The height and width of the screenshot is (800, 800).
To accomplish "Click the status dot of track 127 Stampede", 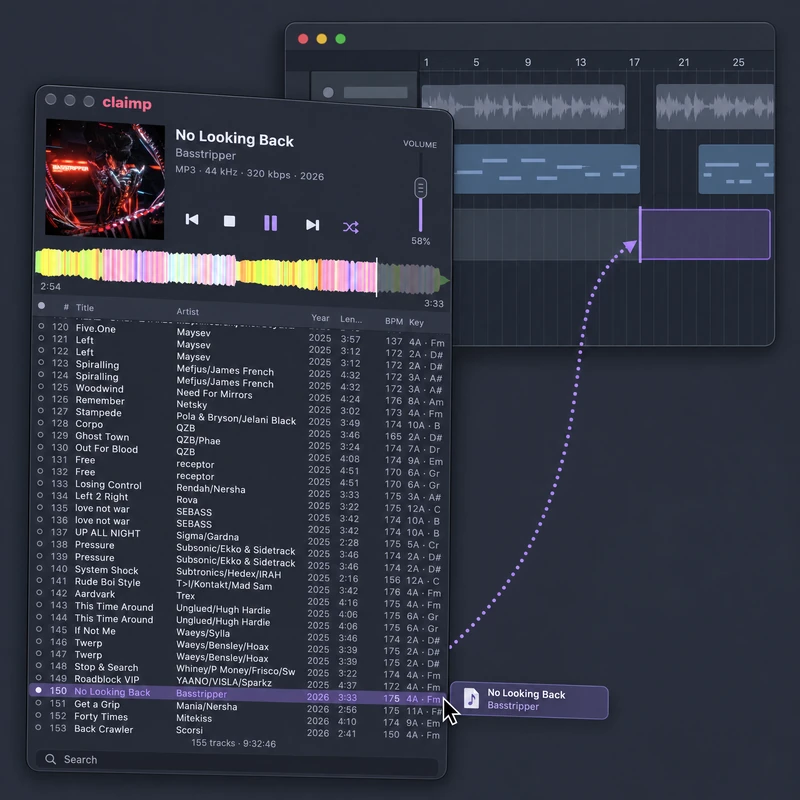I will [40, 410].
